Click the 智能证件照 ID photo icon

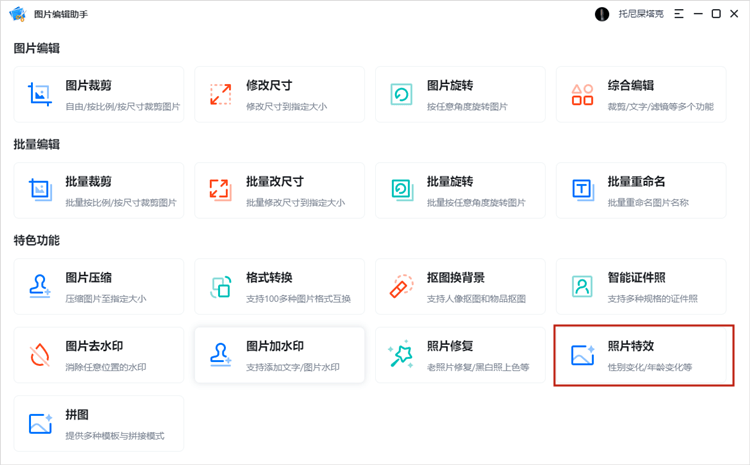pyautogui.click(x=582, y=286)
